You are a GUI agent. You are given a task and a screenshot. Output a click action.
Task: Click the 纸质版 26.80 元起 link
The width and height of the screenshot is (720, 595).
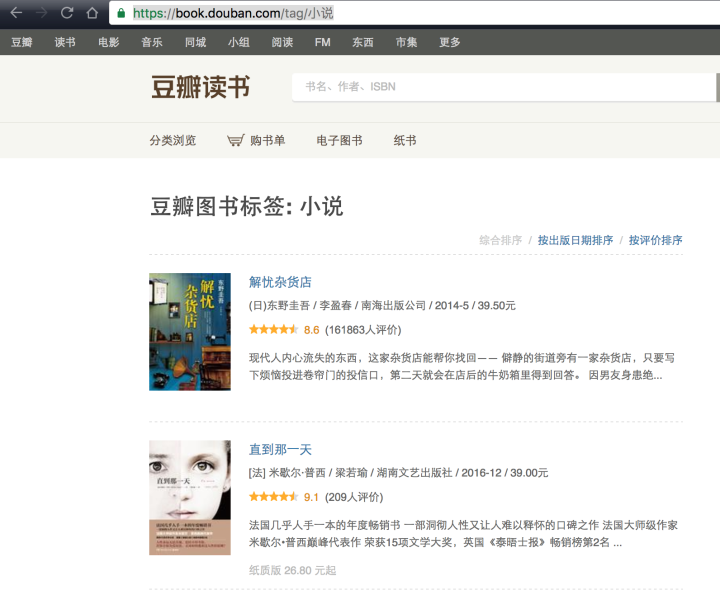coord(292,570)
